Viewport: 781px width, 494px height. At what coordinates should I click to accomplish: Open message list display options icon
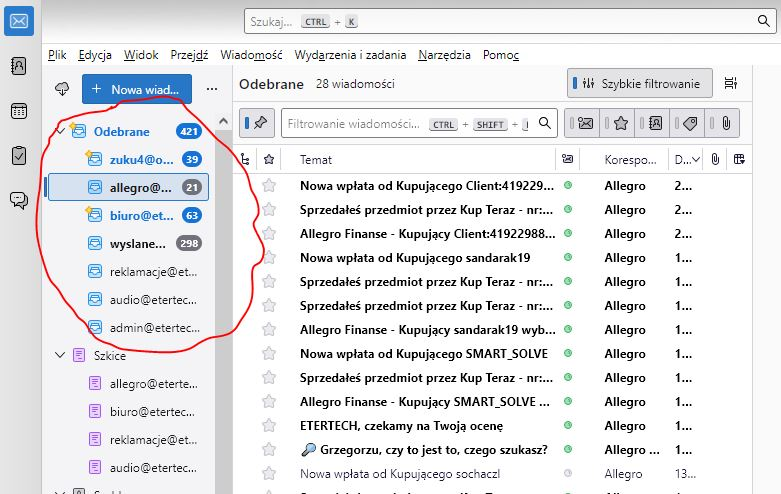coord(731,83)
